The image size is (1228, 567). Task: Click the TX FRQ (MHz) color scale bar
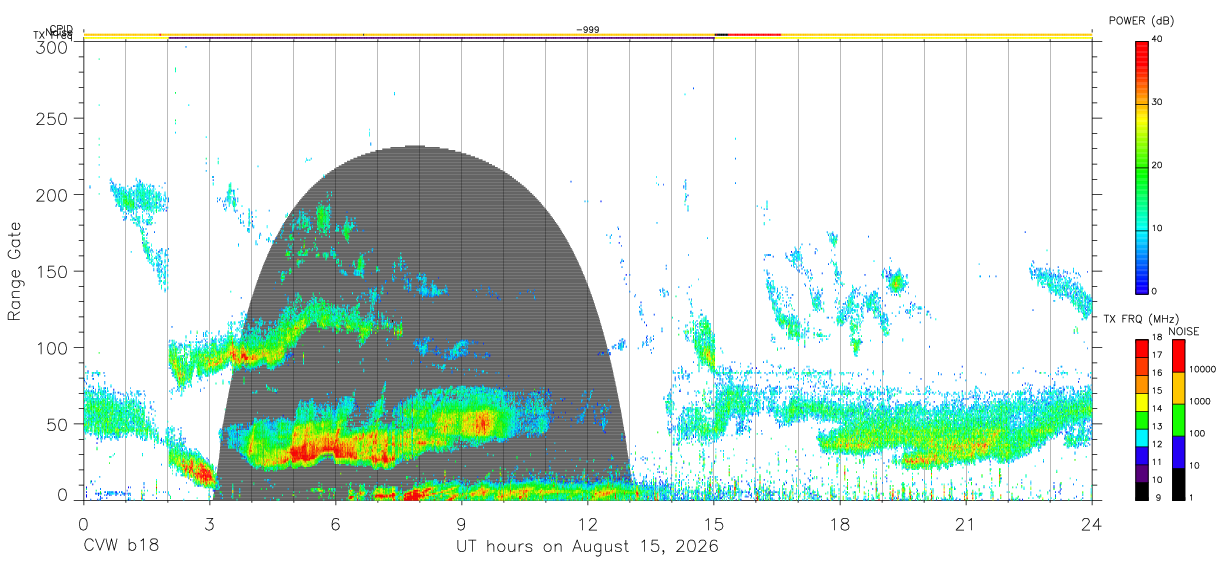pyautogui.click(x=1142, y=419)
